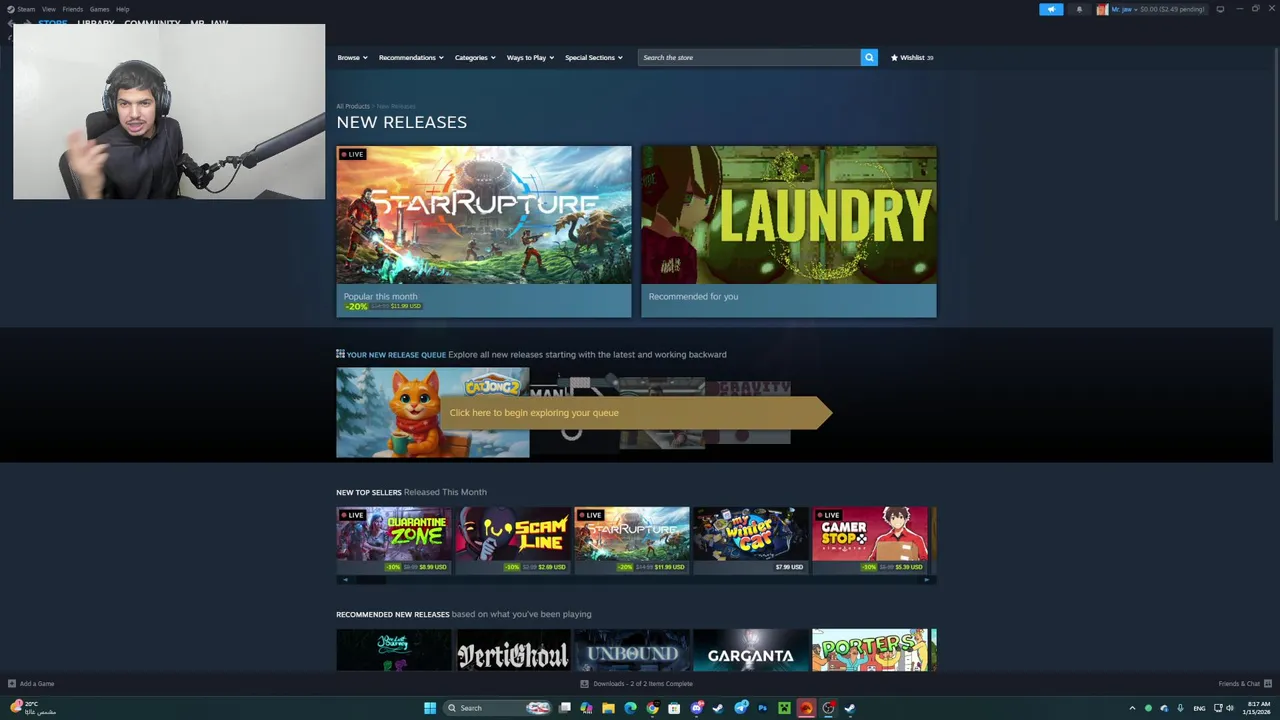Click YOUR NEW RELEASE QUEUE heading link
The height and width of the screenshot is (720, 1280).
pyautogui.click(x=396, y=354)
